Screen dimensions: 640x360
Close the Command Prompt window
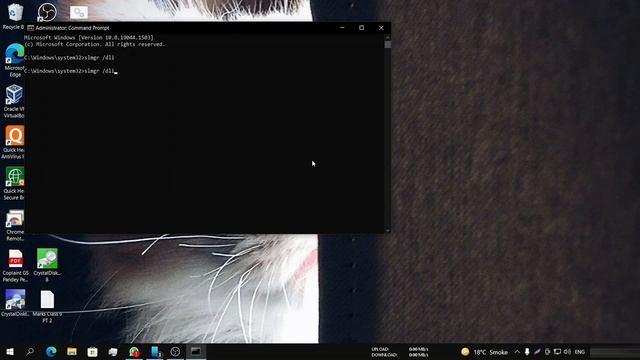381,28
